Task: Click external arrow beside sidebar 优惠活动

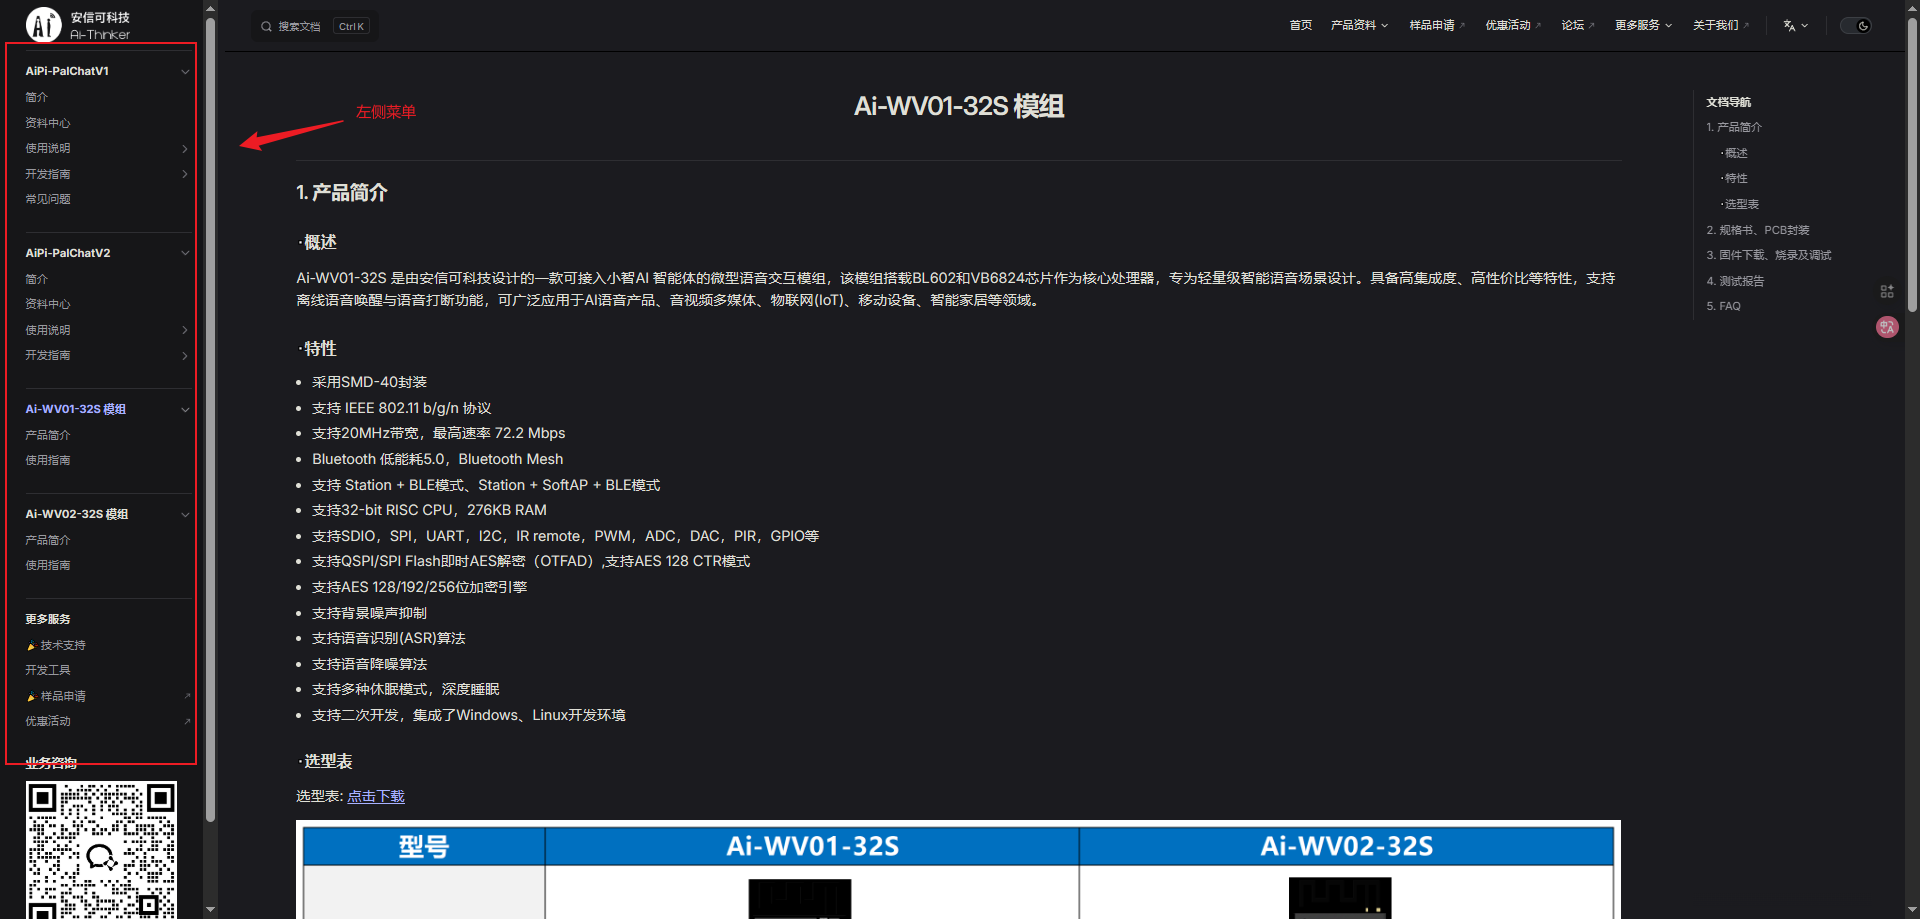Action: [187, 722]
